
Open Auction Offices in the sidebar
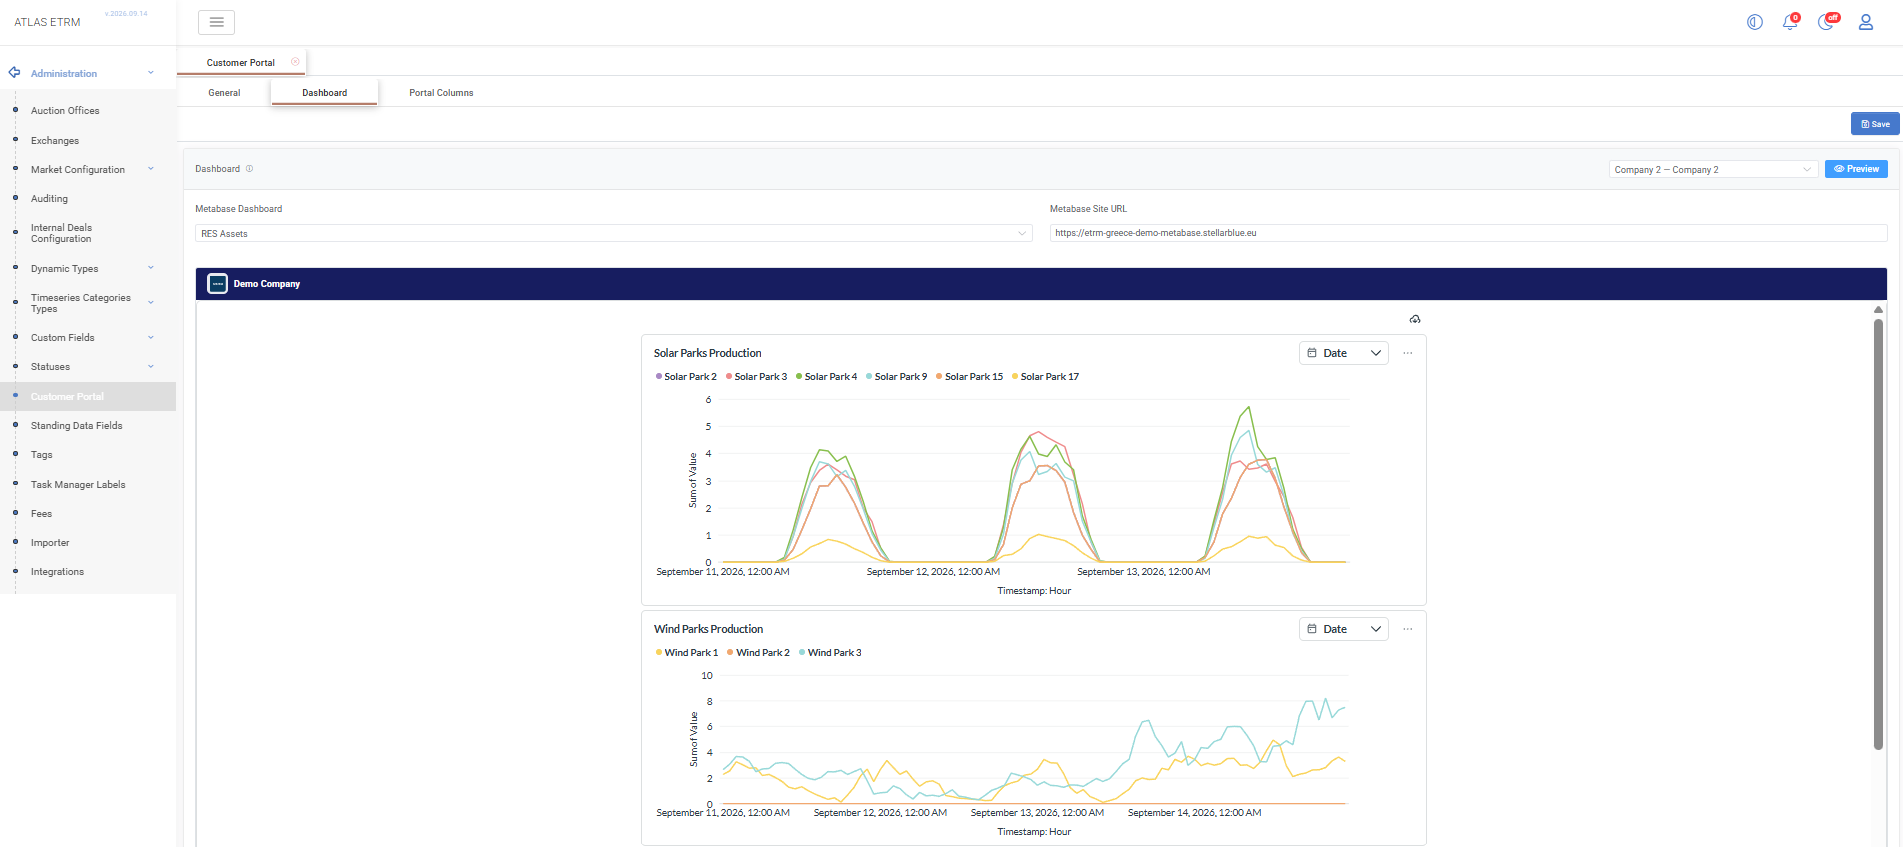[x=65, y=111]
